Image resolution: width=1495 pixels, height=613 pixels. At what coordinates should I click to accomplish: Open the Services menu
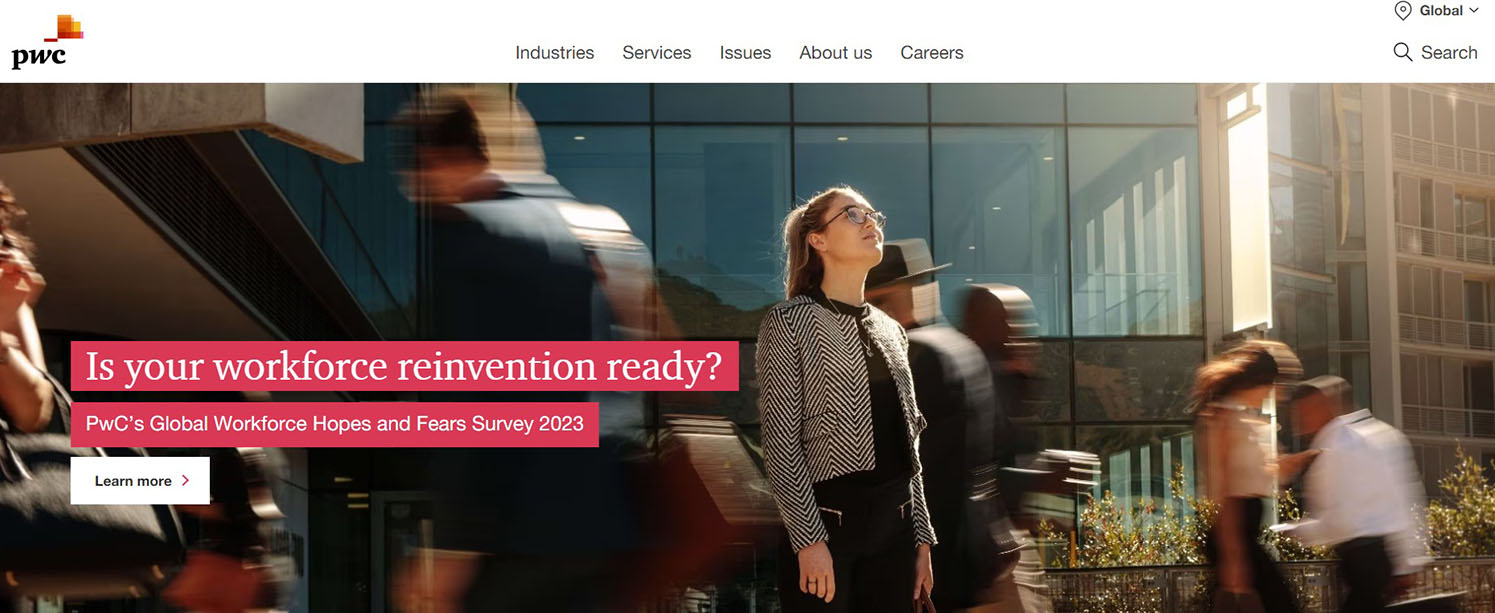[x=656, y=53]
